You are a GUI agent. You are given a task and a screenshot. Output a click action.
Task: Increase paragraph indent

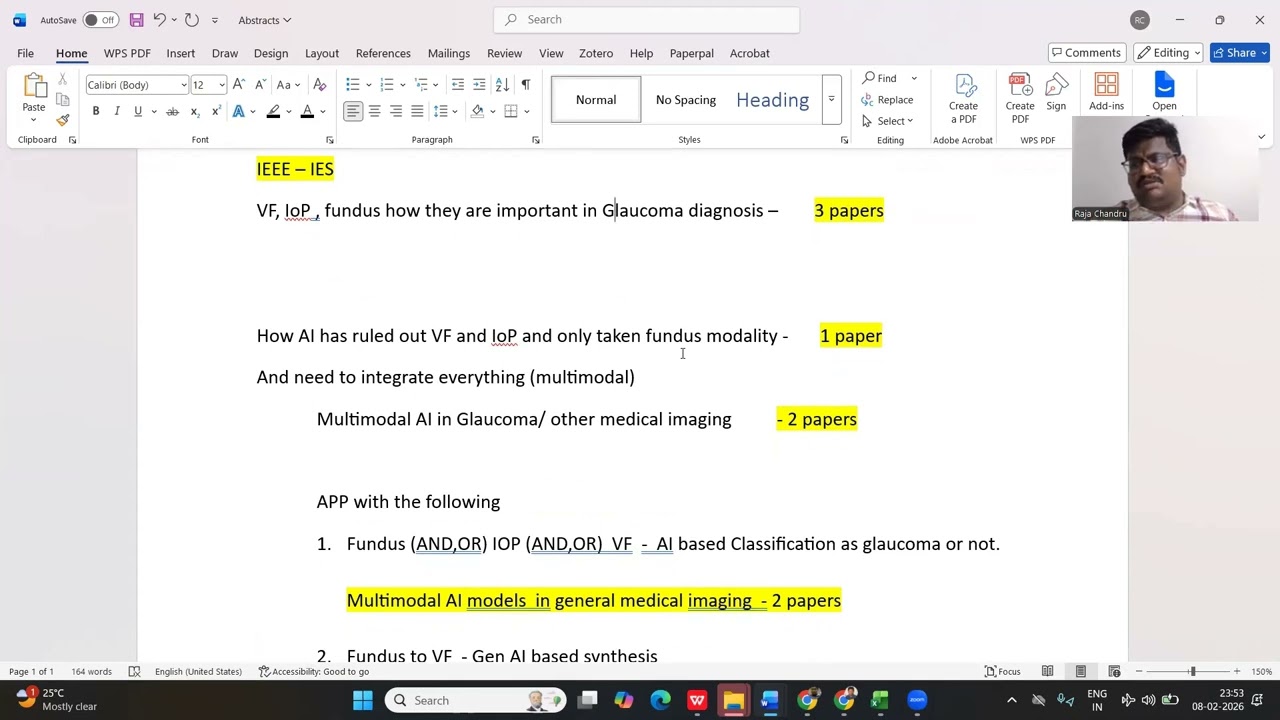479,85
